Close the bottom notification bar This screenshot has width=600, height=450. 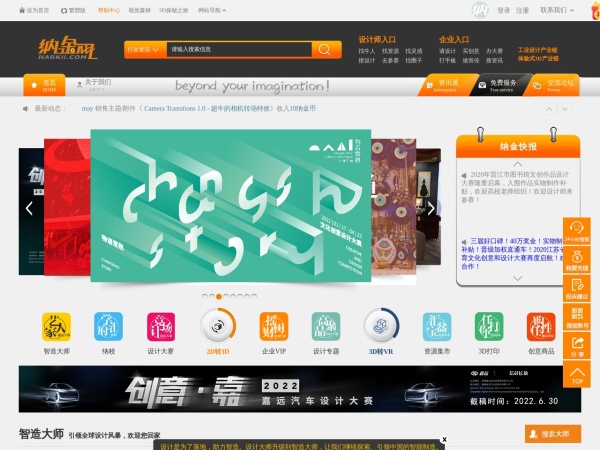[x=444, y=439]
